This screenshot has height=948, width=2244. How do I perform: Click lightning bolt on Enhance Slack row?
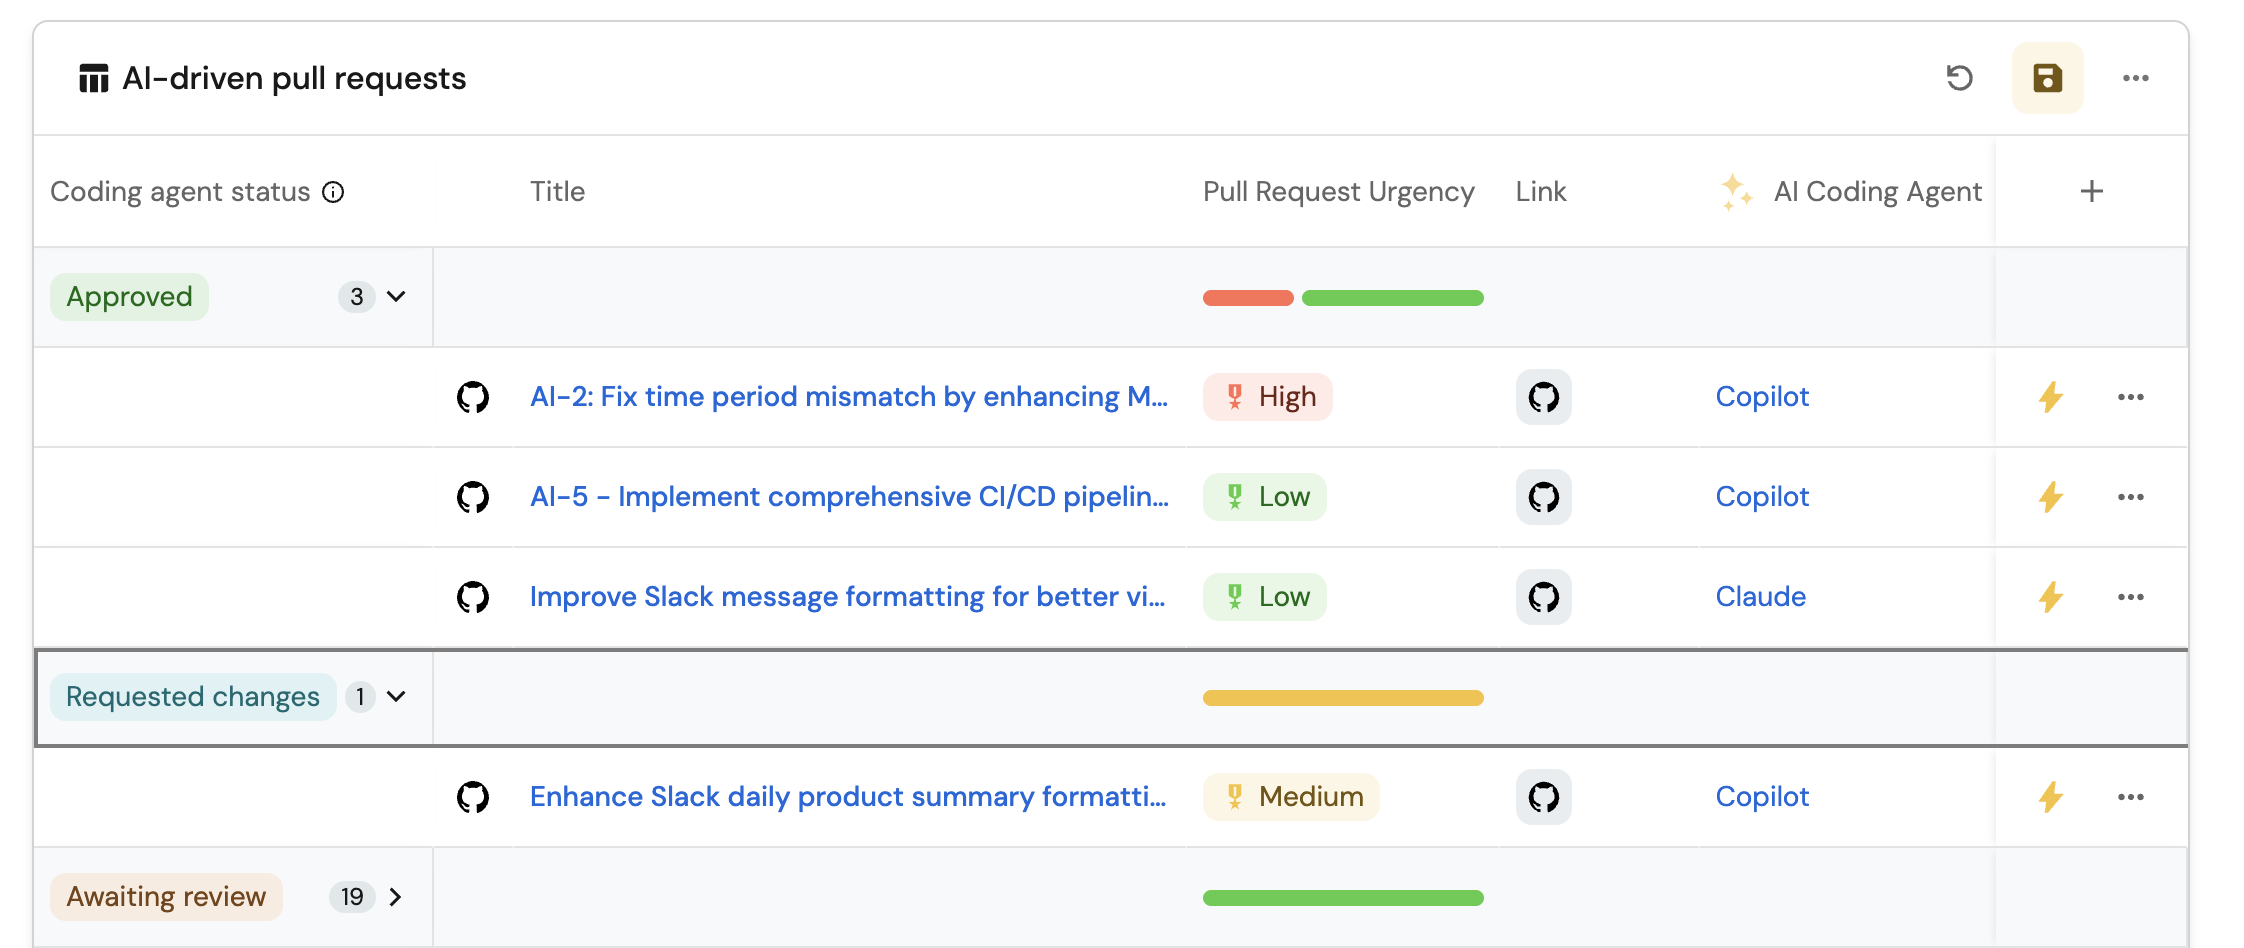(2051, 797)
